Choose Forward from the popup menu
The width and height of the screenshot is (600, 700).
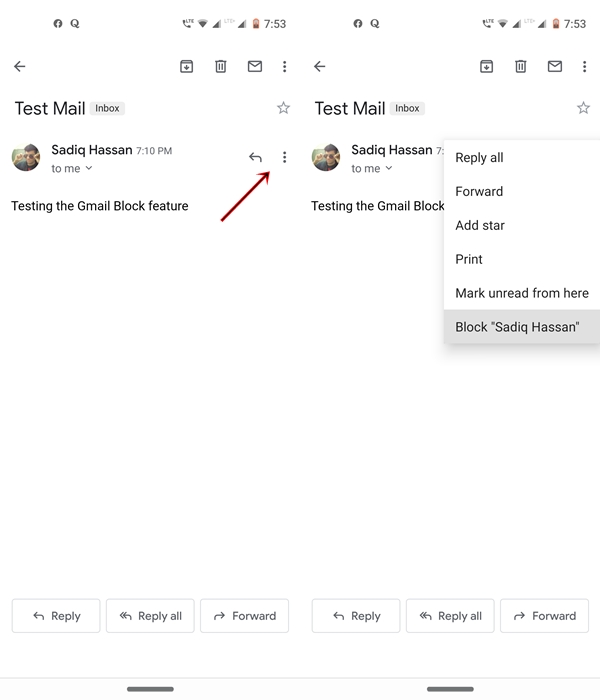click(x=522, y=192)
